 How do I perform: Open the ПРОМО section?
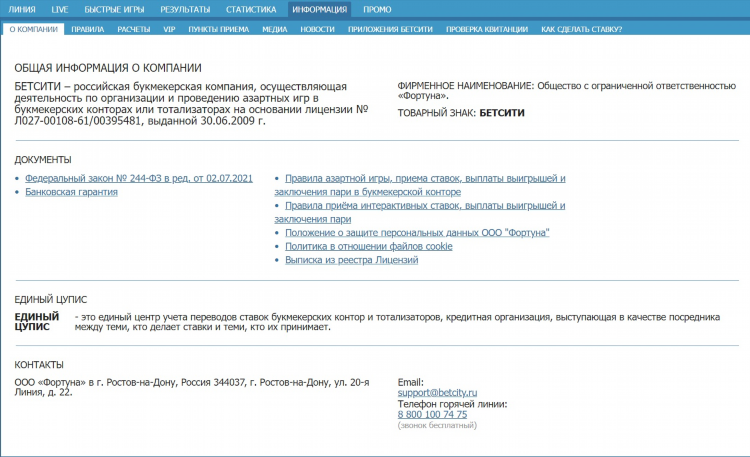point(377,10)
